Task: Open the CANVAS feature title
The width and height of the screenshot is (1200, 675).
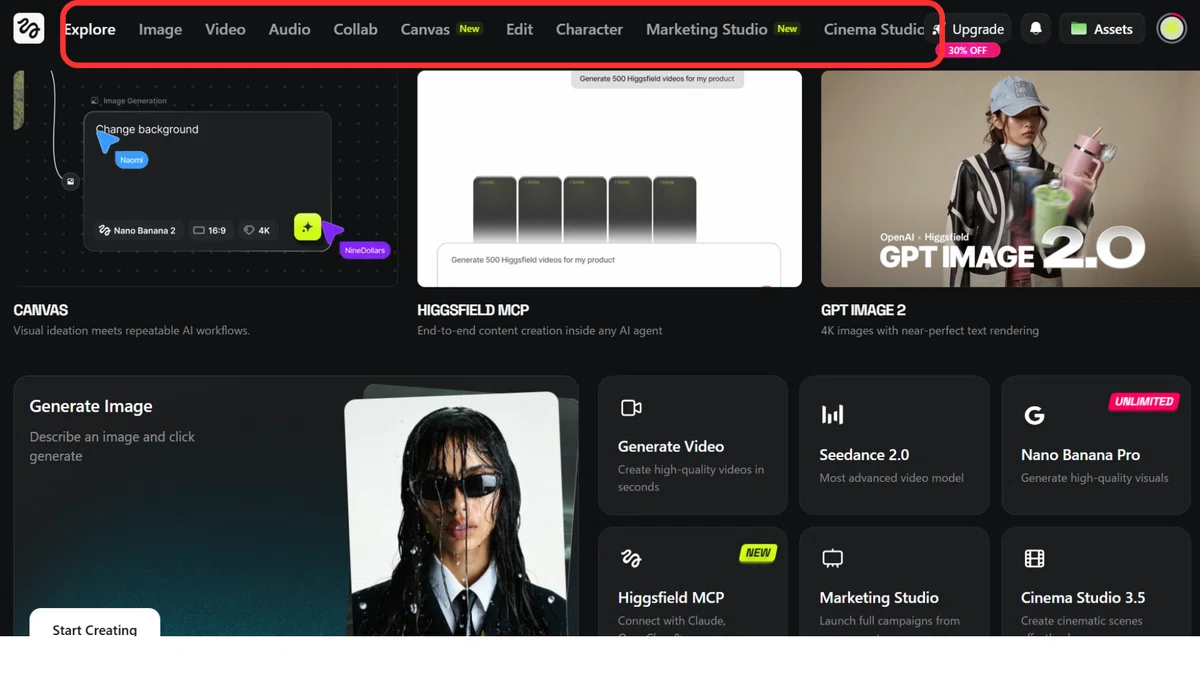Action: pos(41,310)
